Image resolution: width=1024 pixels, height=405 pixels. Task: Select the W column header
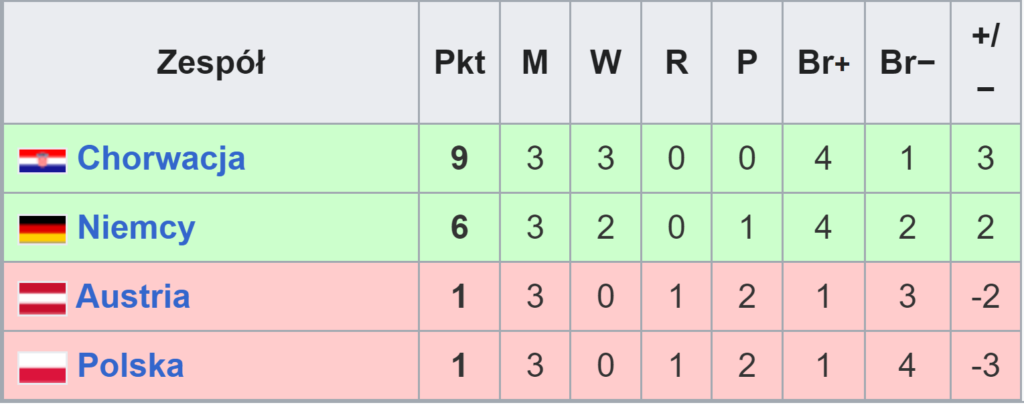[605, 63]
